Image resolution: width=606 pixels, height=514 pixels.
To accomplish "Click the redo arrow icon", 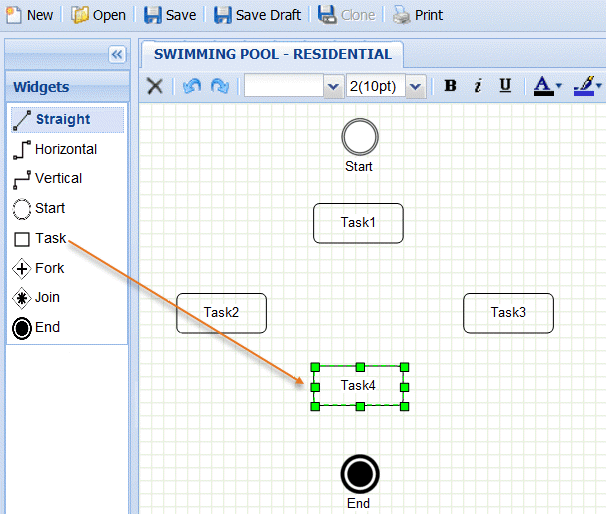I will pyautogui.click(x=219, y=86).
